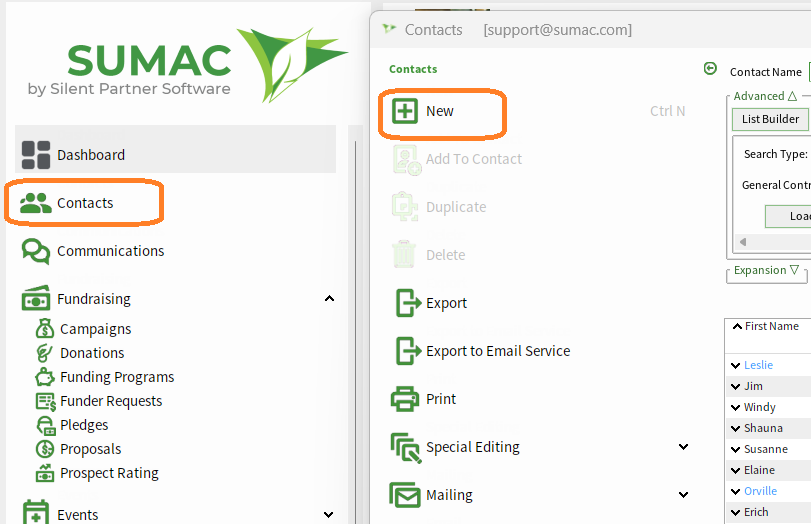
Task: Click the Sumac leaf icon in Contacts title bar
Action: click(x=389, y=29)
